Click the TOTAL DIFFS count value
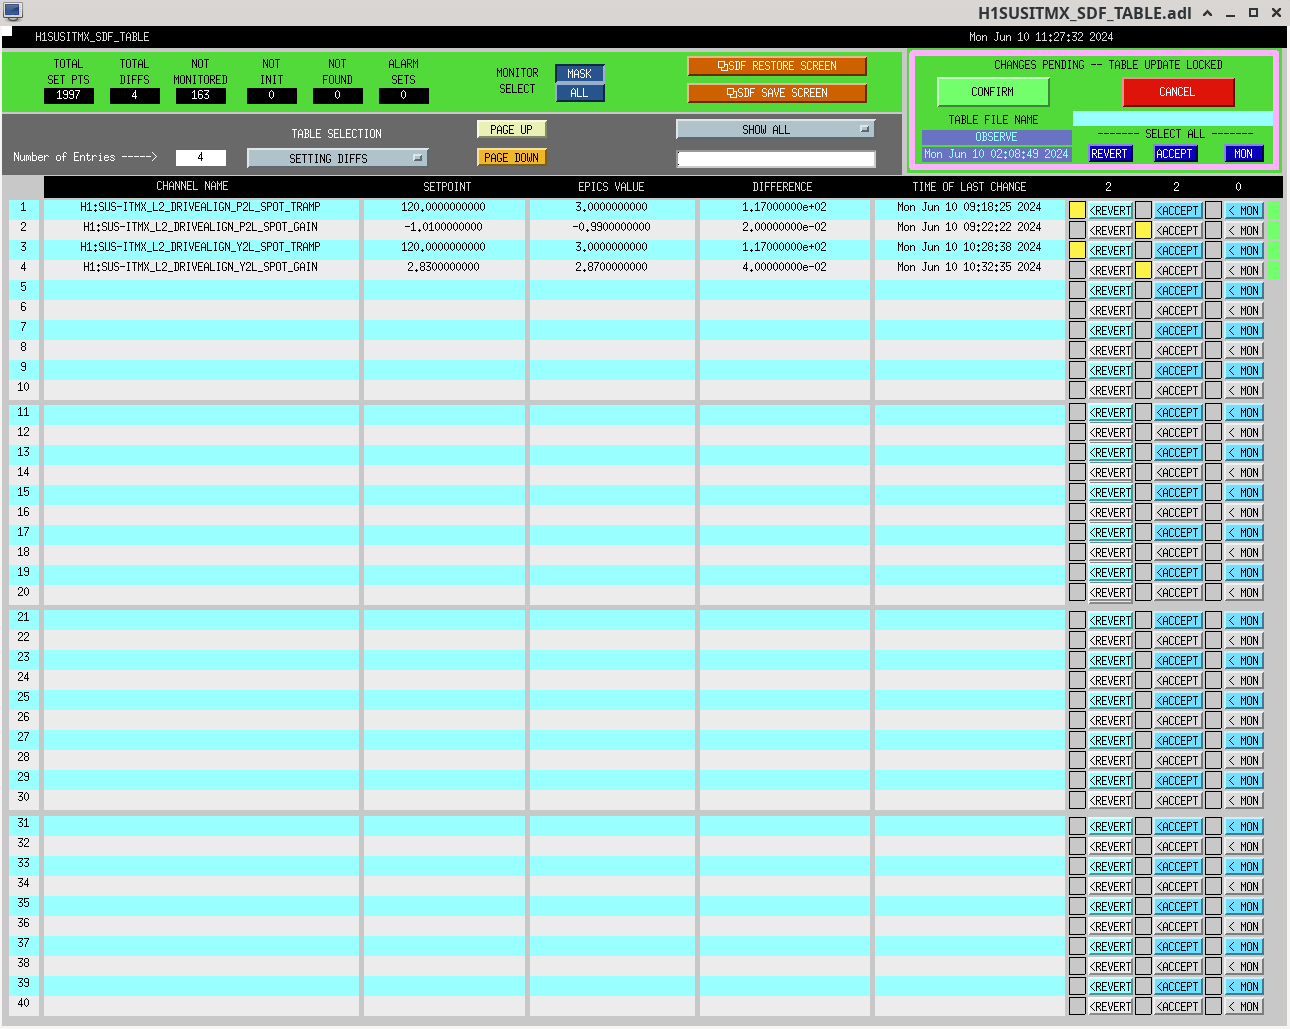 click(134, 96)
